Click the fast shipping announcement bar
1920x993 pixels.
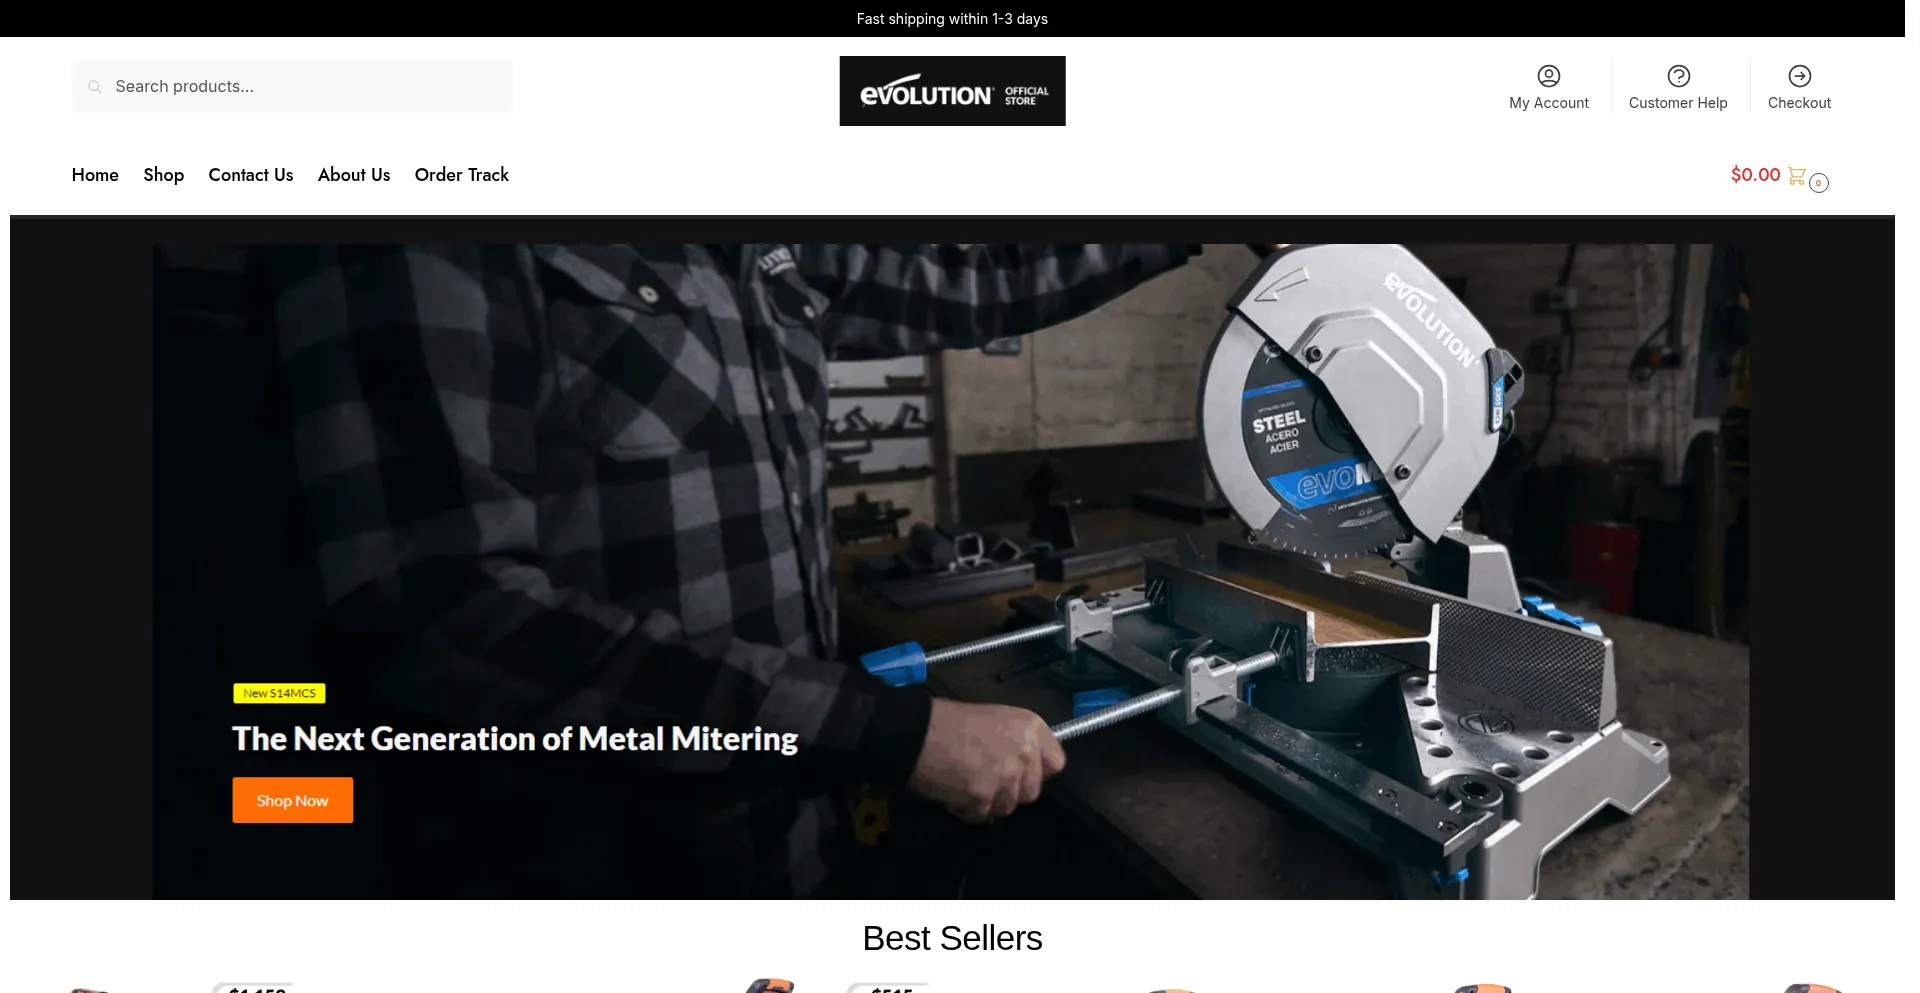point(952,19)
